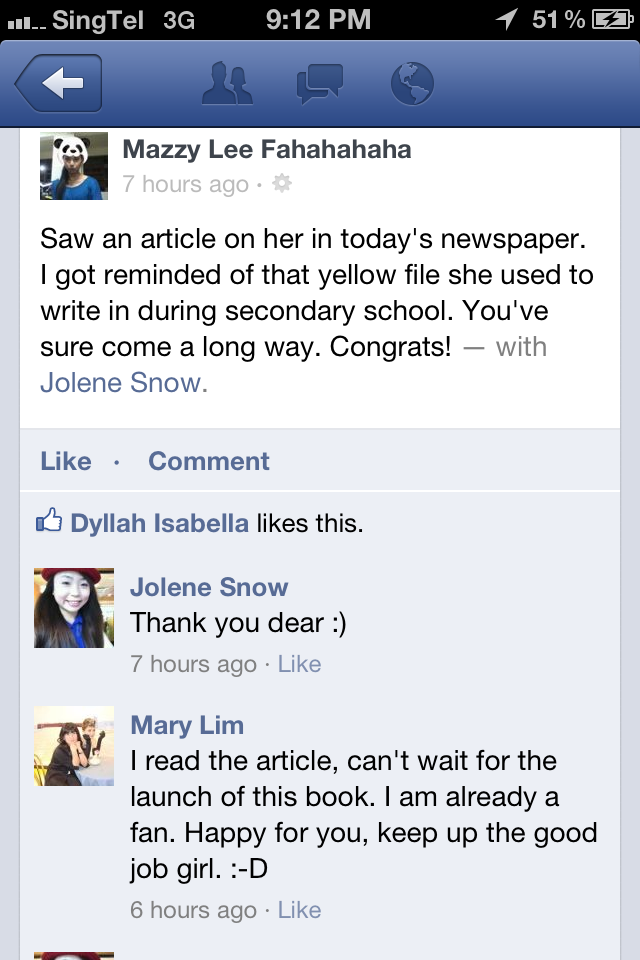Tap the back arrow button
This screenshot has height=960, width=640.
point(59,83)
